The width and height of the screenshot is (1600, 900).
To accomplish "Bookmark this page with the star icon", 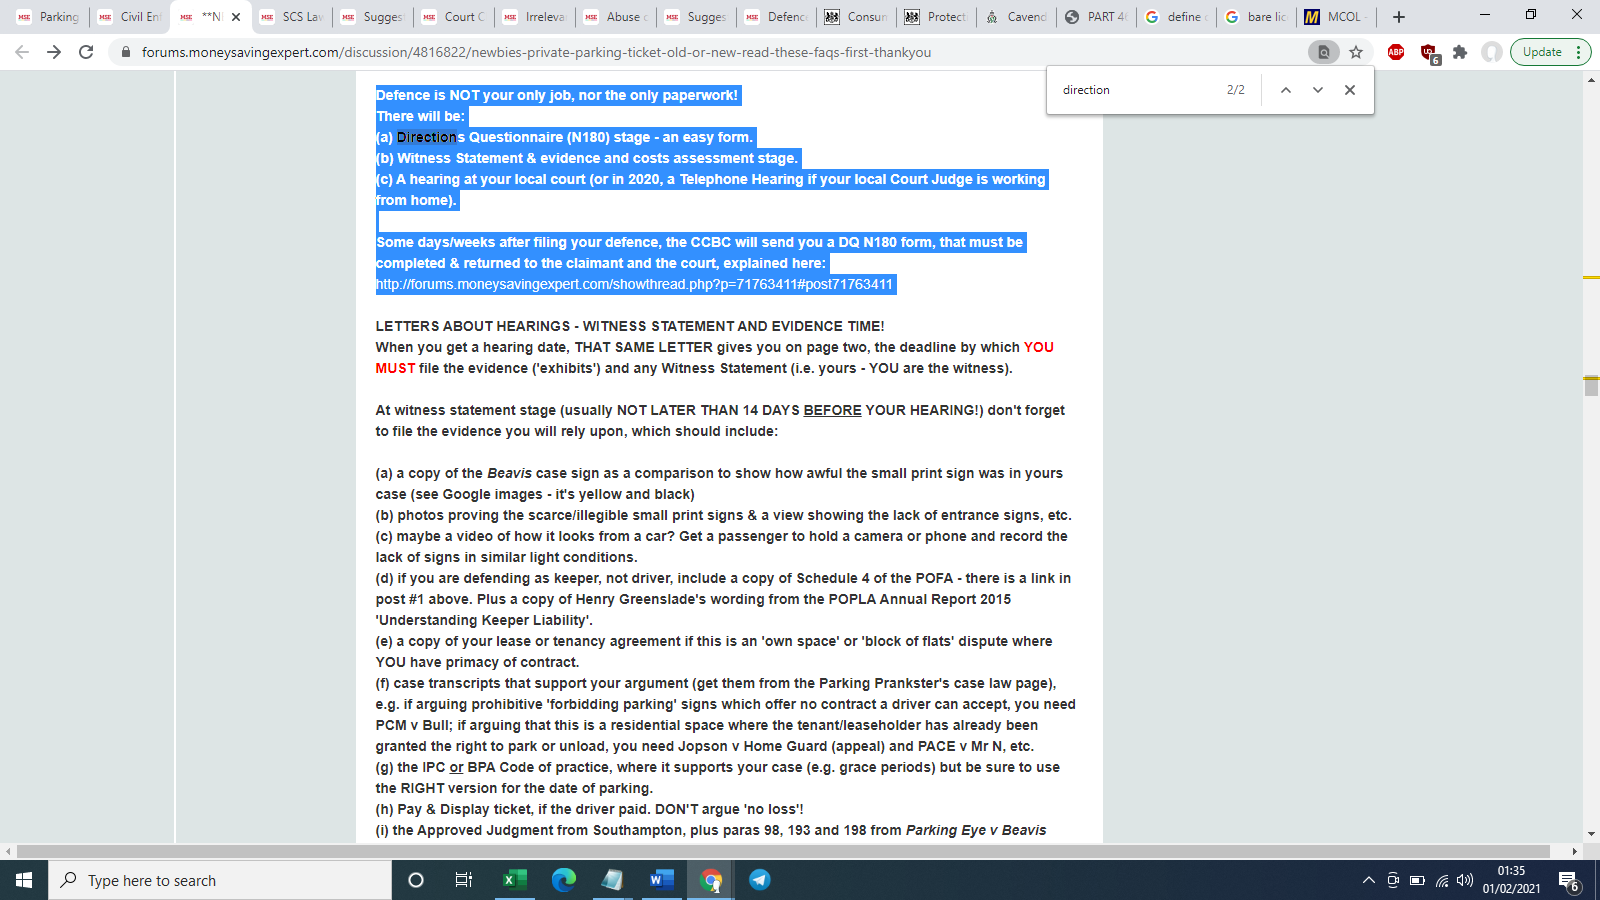I will pyautogui.click(x=1356, y=52).
